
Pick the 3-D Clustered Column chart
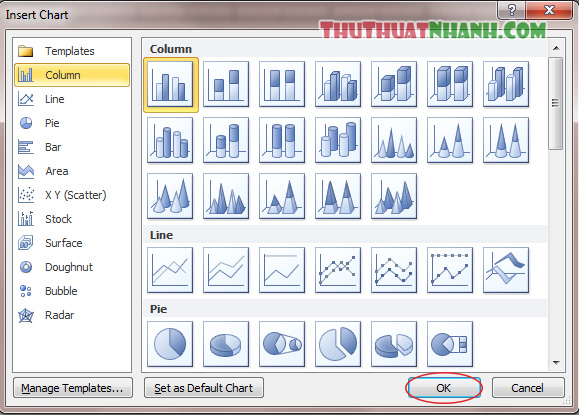(x=338, y=85)
